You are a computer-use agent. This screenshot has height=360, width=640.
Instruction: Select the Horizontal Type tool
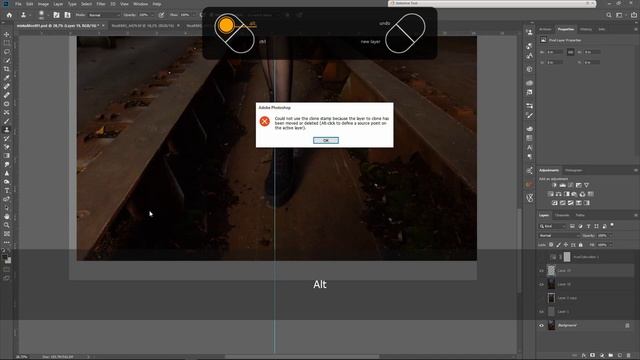(x=7, y=190)
